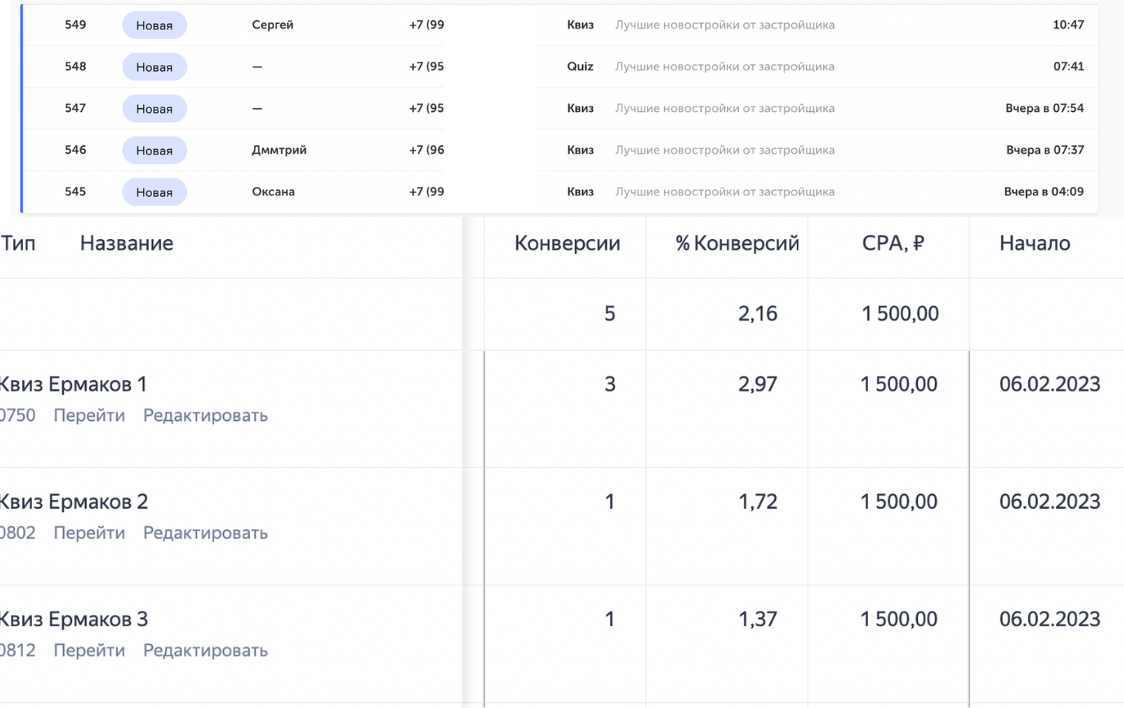The height and width of the screenshot is (708, 1124).
Task: Click the "Новая" badge on Оксана's lead
Action: pyautogui.click(x=153, y=191)
